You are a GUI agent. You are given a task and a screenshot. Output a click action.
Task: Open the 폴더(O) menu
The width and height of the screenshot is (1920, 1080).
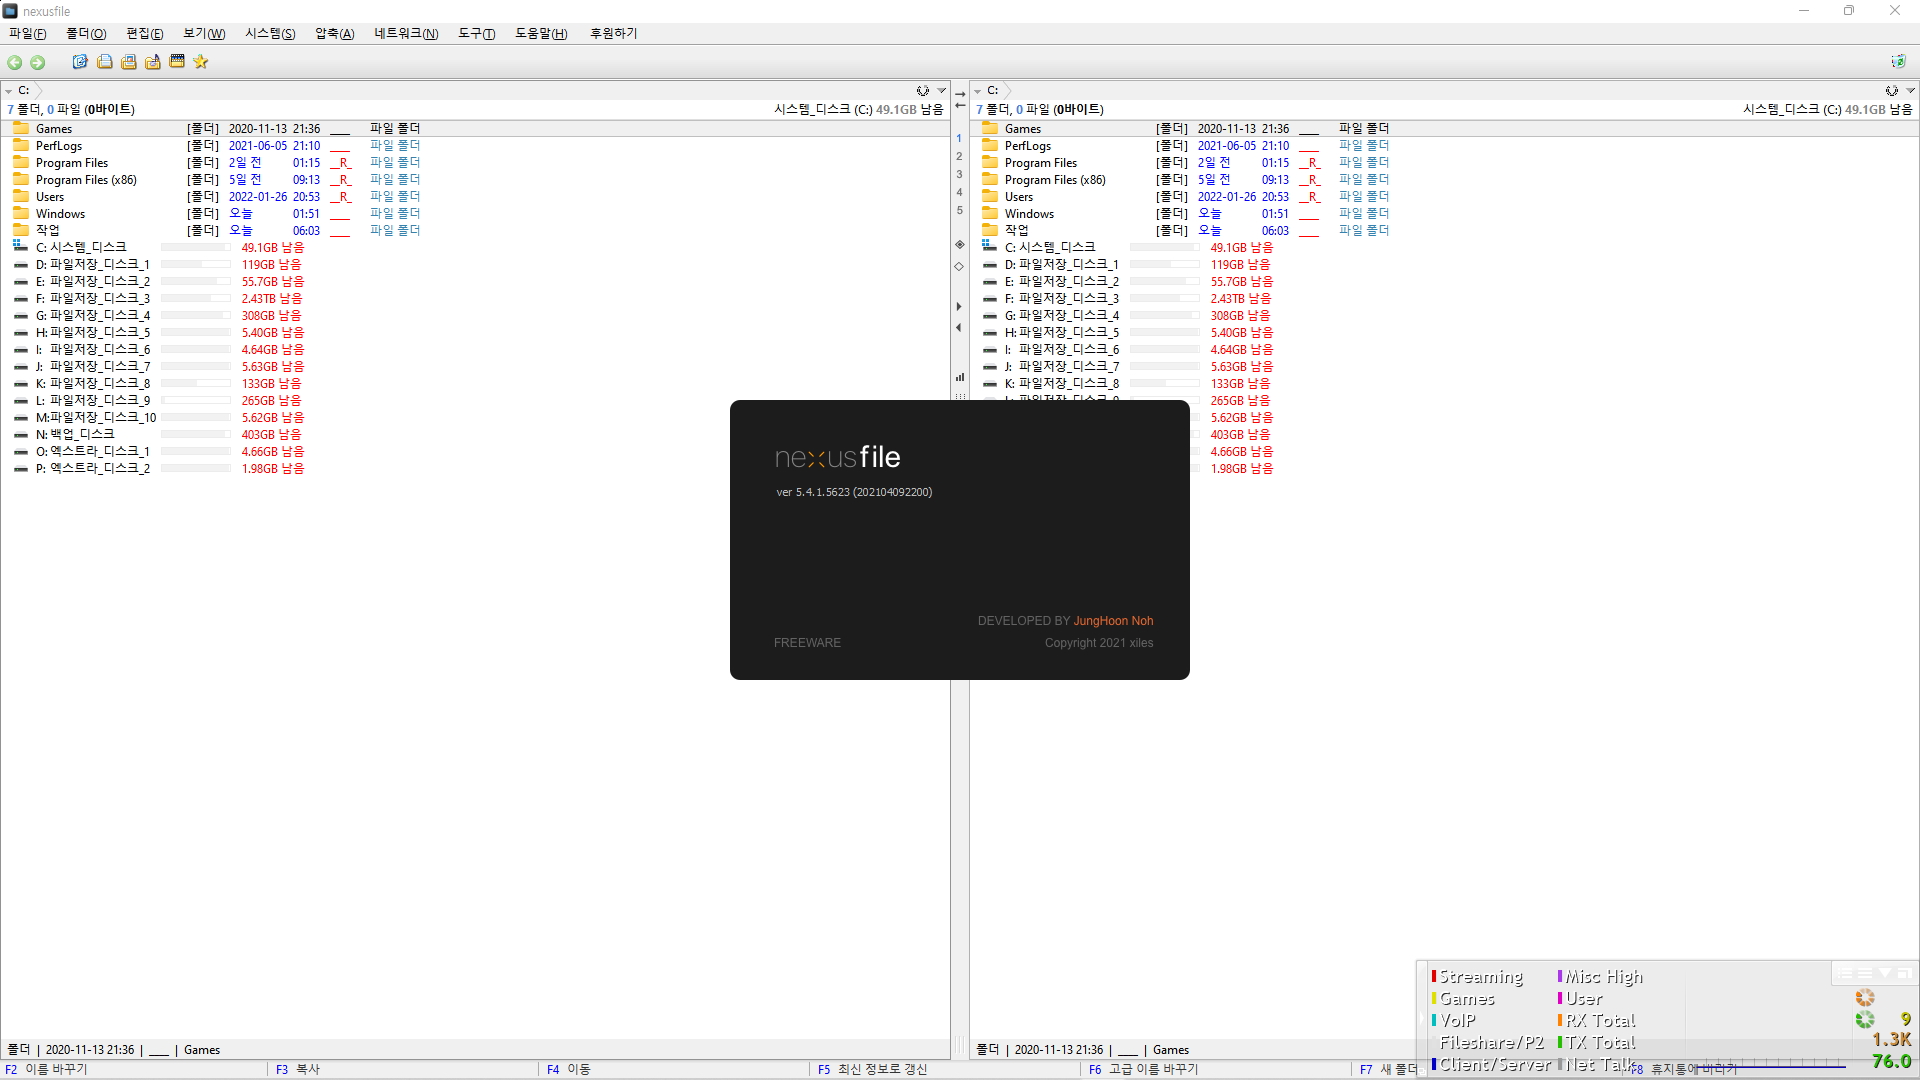coord(86,34)
